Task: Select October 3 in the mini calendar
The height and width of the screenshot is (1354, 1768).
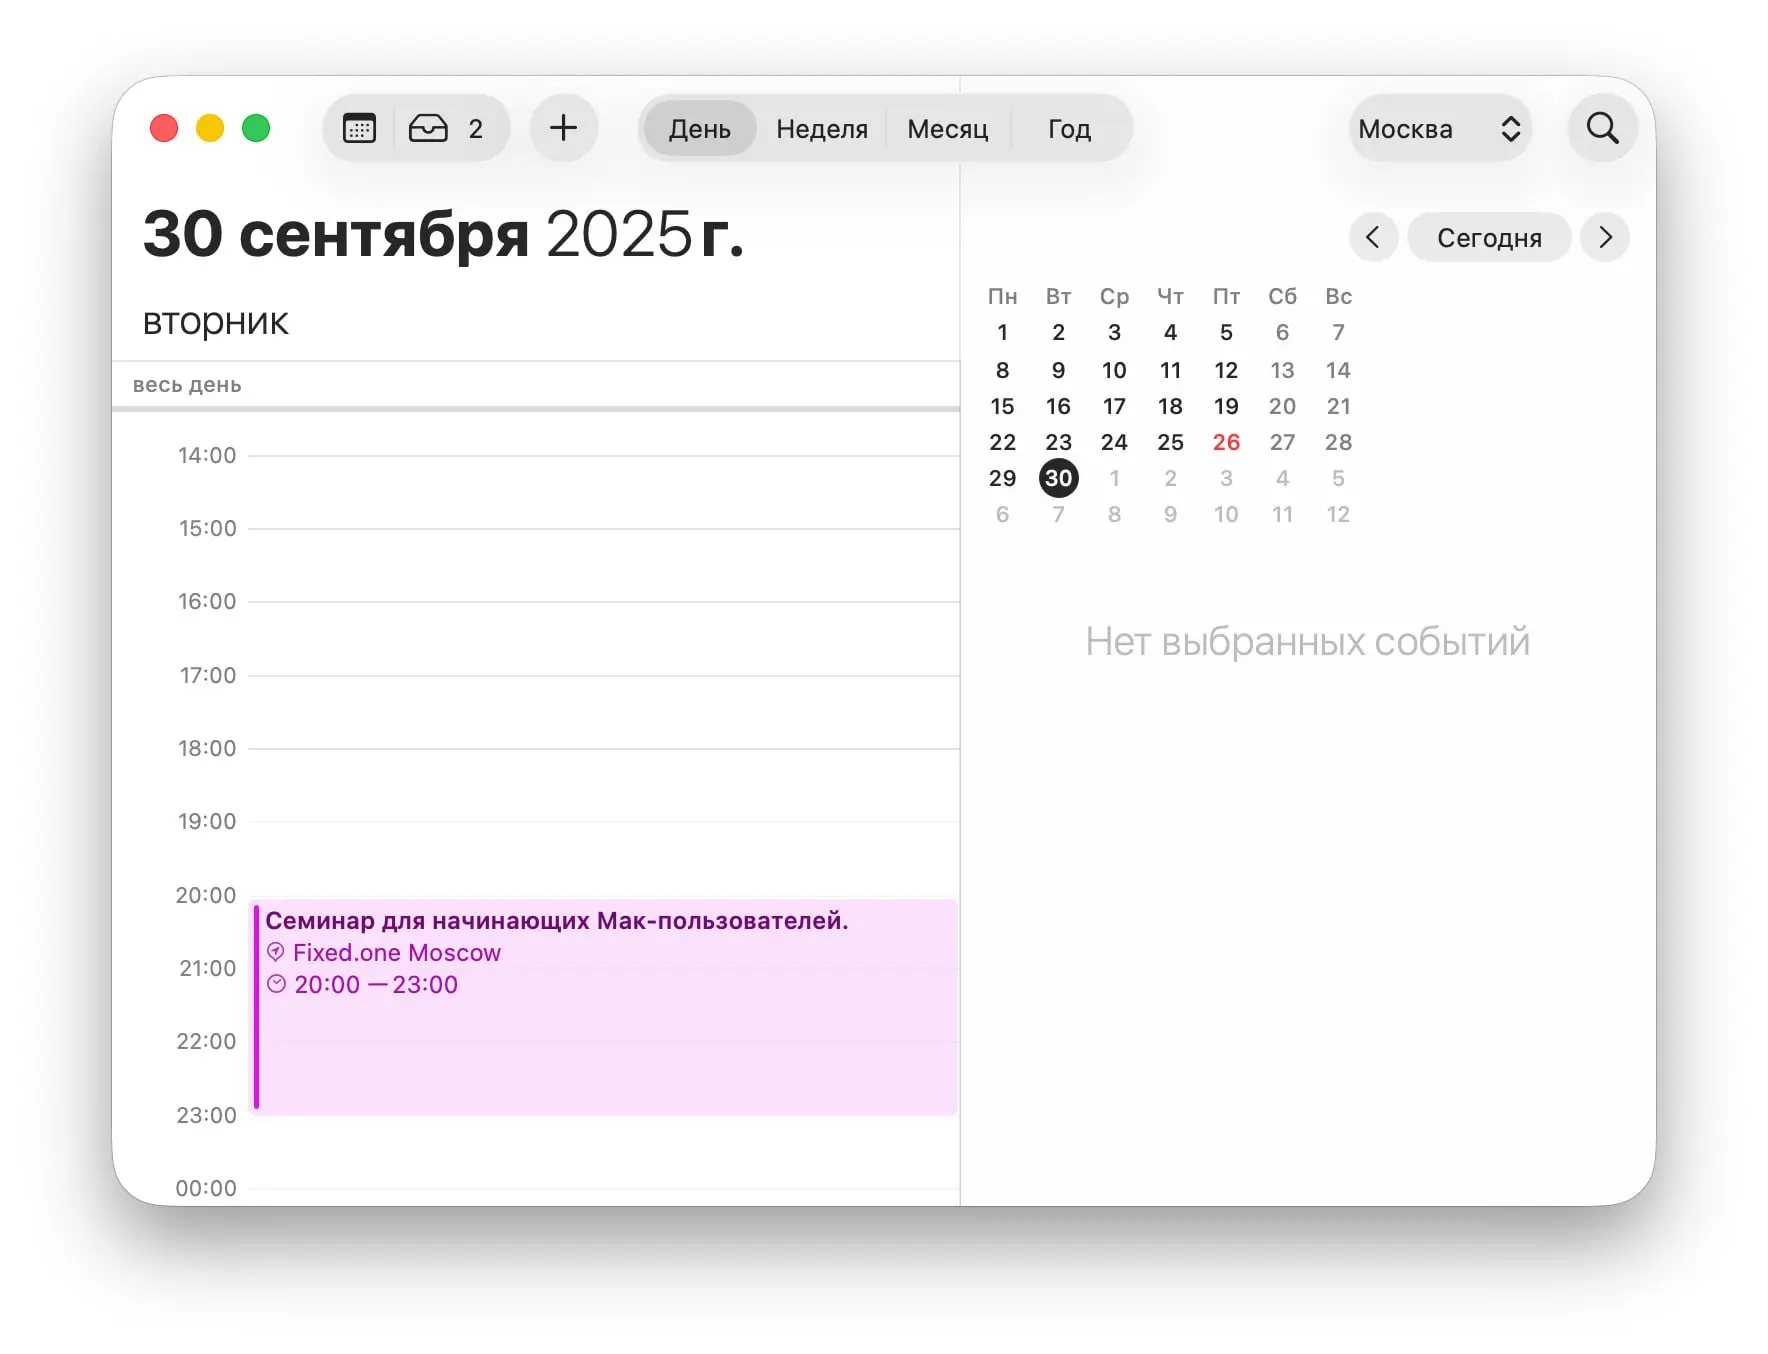Action: point(1226,478)
